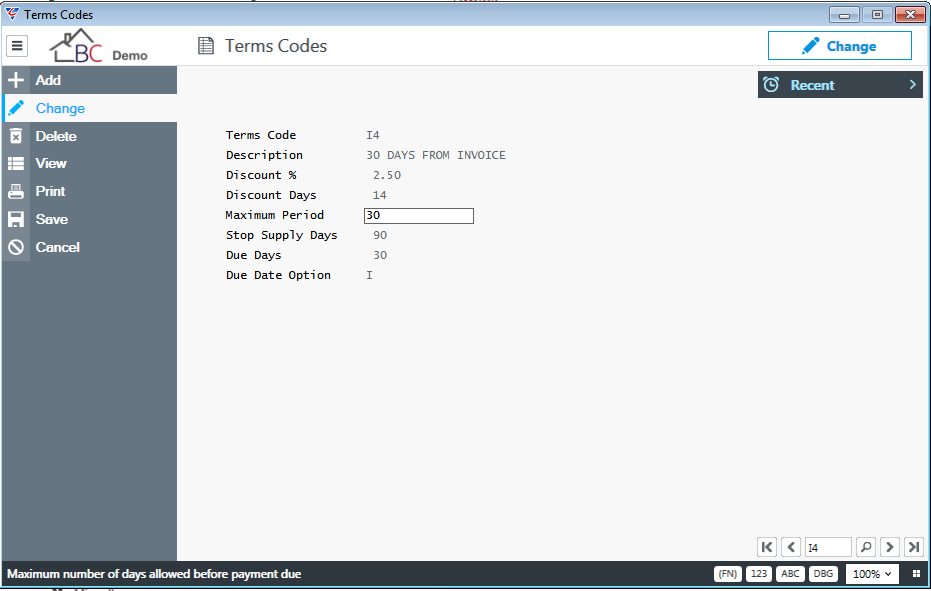Click the top-right Change button
This screenshot has height=591, width=931.
(840, 46)
